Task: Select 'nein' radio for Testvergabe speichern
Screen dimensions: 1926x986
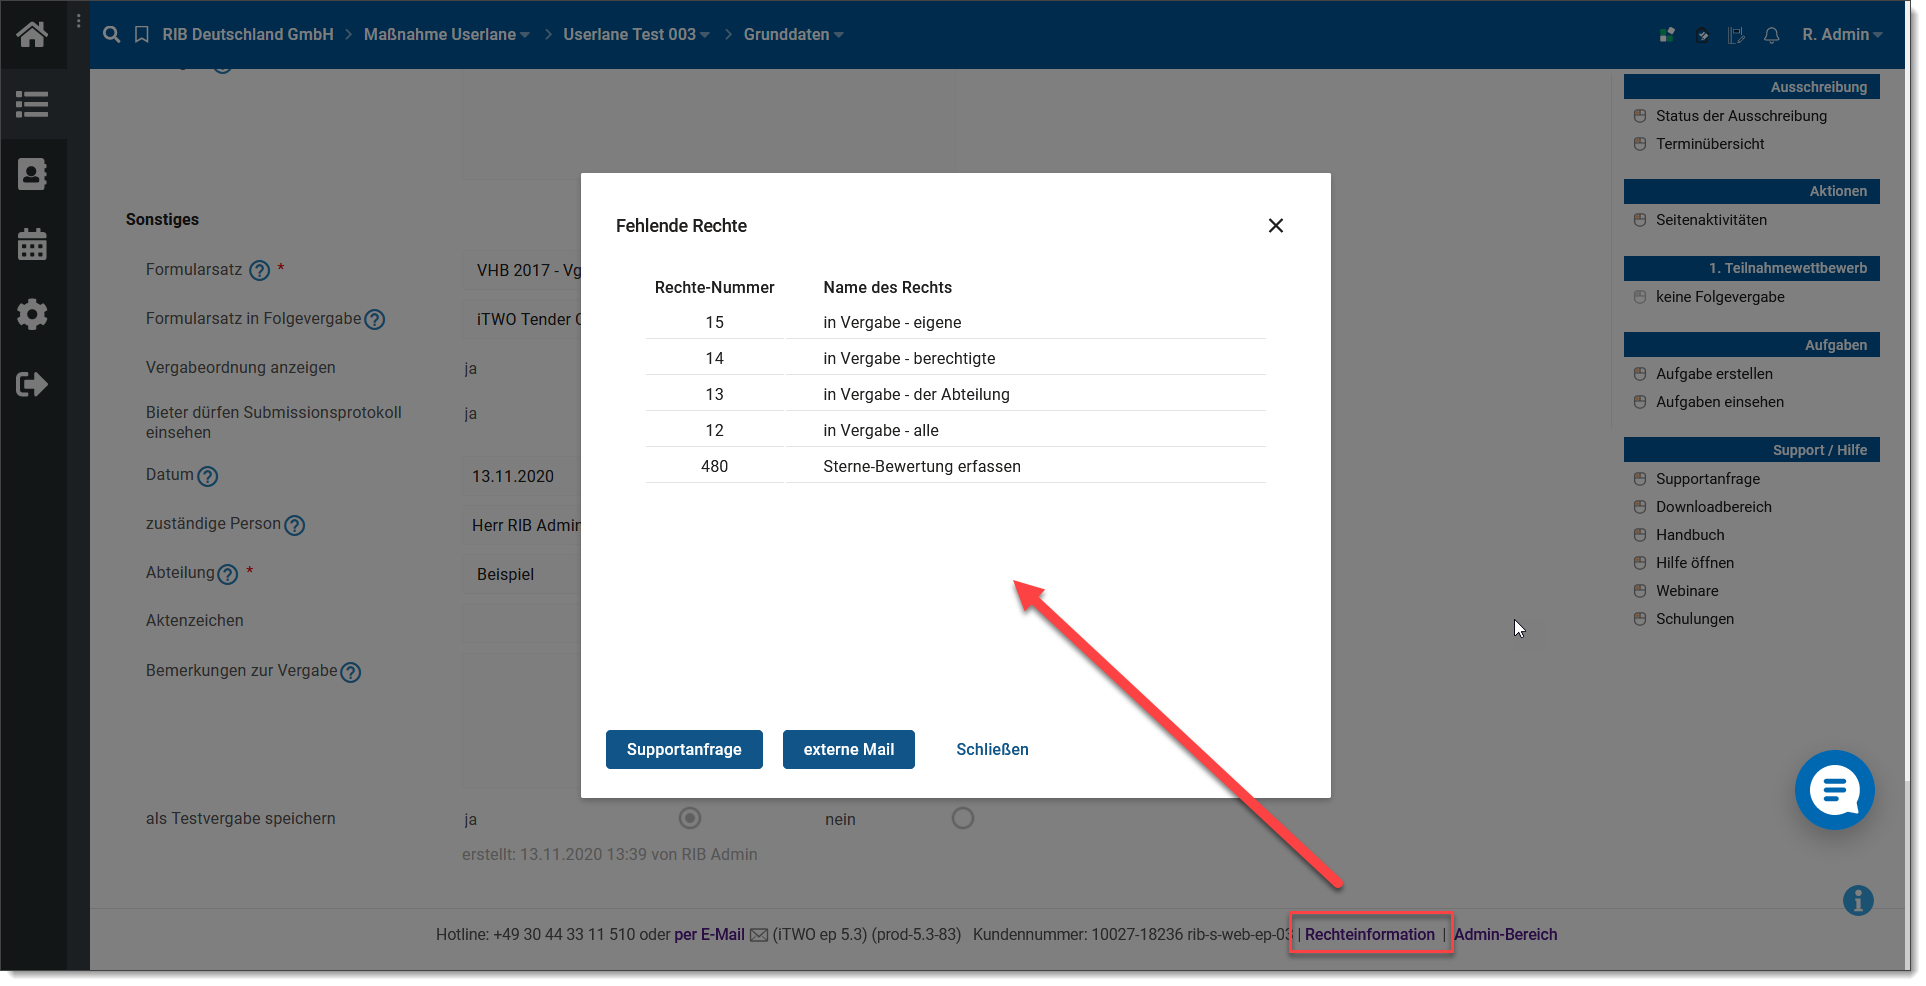Action: (x=963, y=818)
